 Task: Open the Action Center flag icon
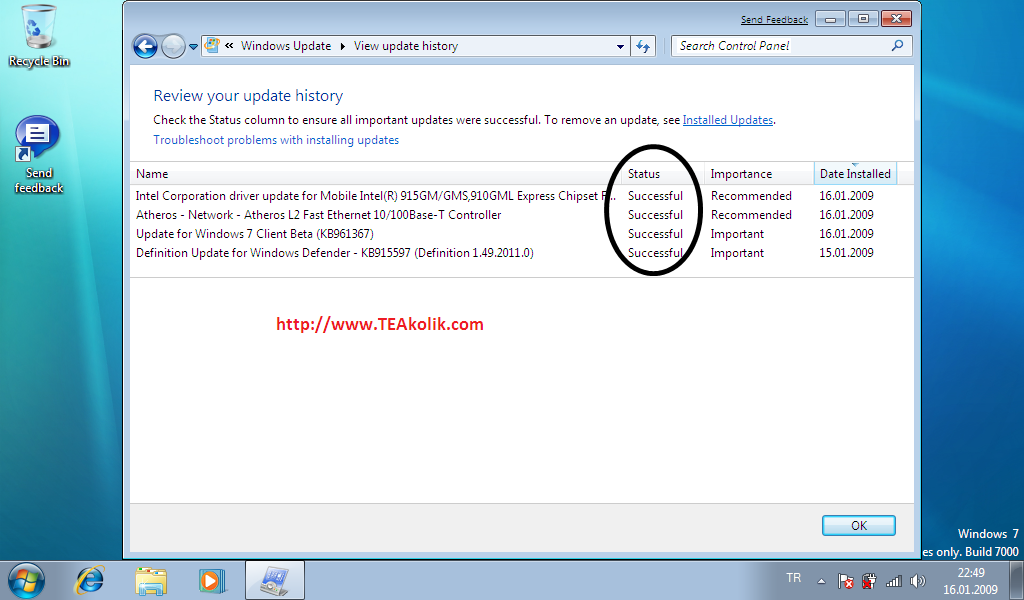[846, 580]
